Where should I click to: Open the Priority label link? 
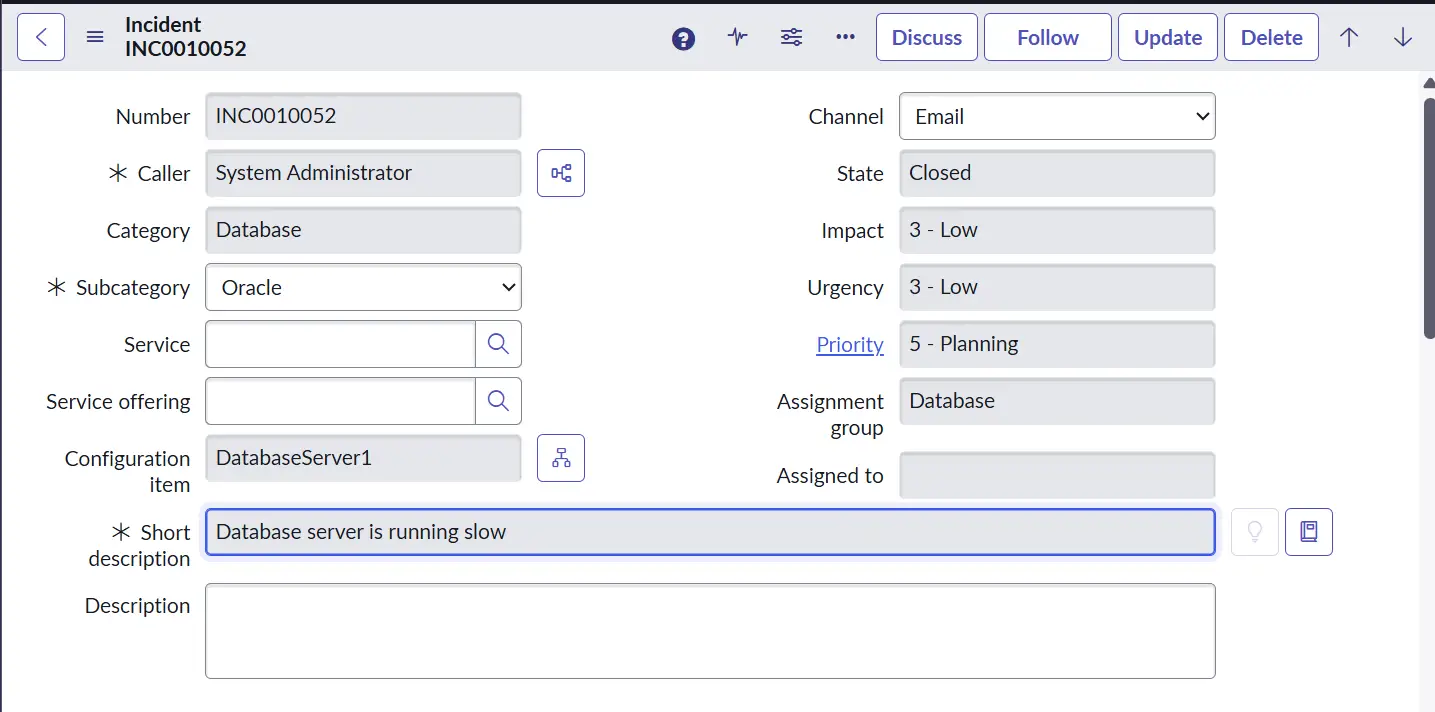click(849, 344)
